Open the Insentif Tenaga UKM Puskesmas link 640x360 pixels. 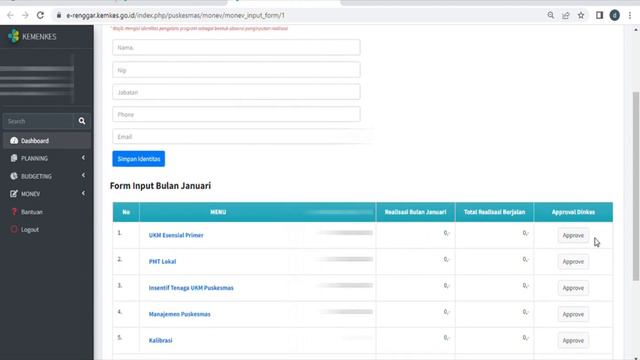(x=191, y=288)
